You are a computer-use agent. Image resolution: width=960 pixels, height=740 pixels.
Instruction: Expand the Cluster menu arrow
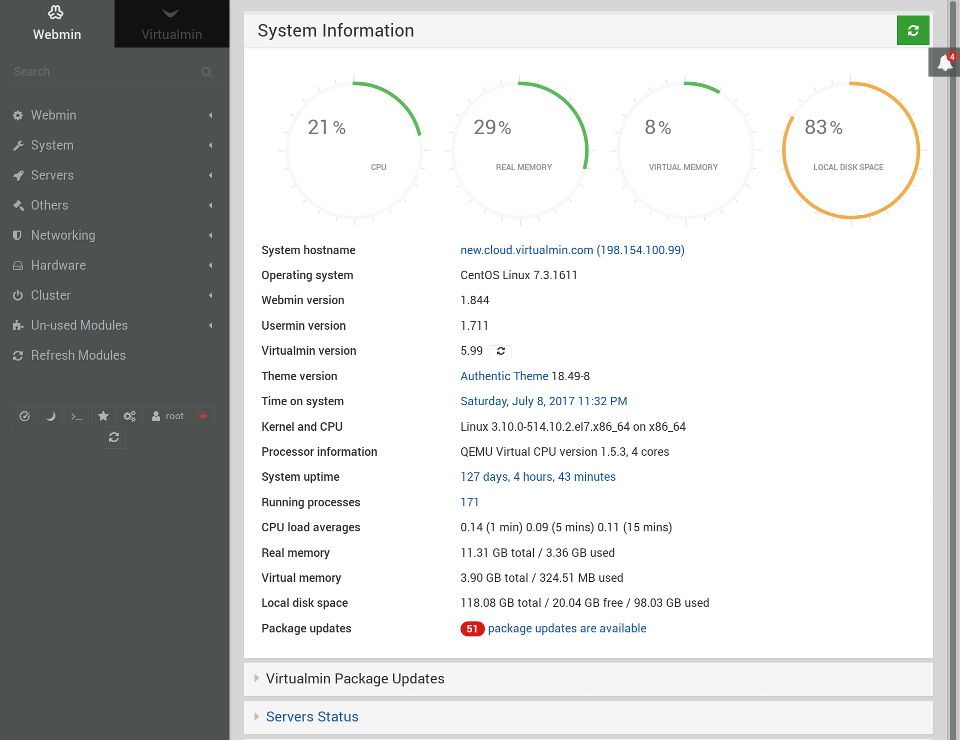pyautogui.click(x=211, y=295)
